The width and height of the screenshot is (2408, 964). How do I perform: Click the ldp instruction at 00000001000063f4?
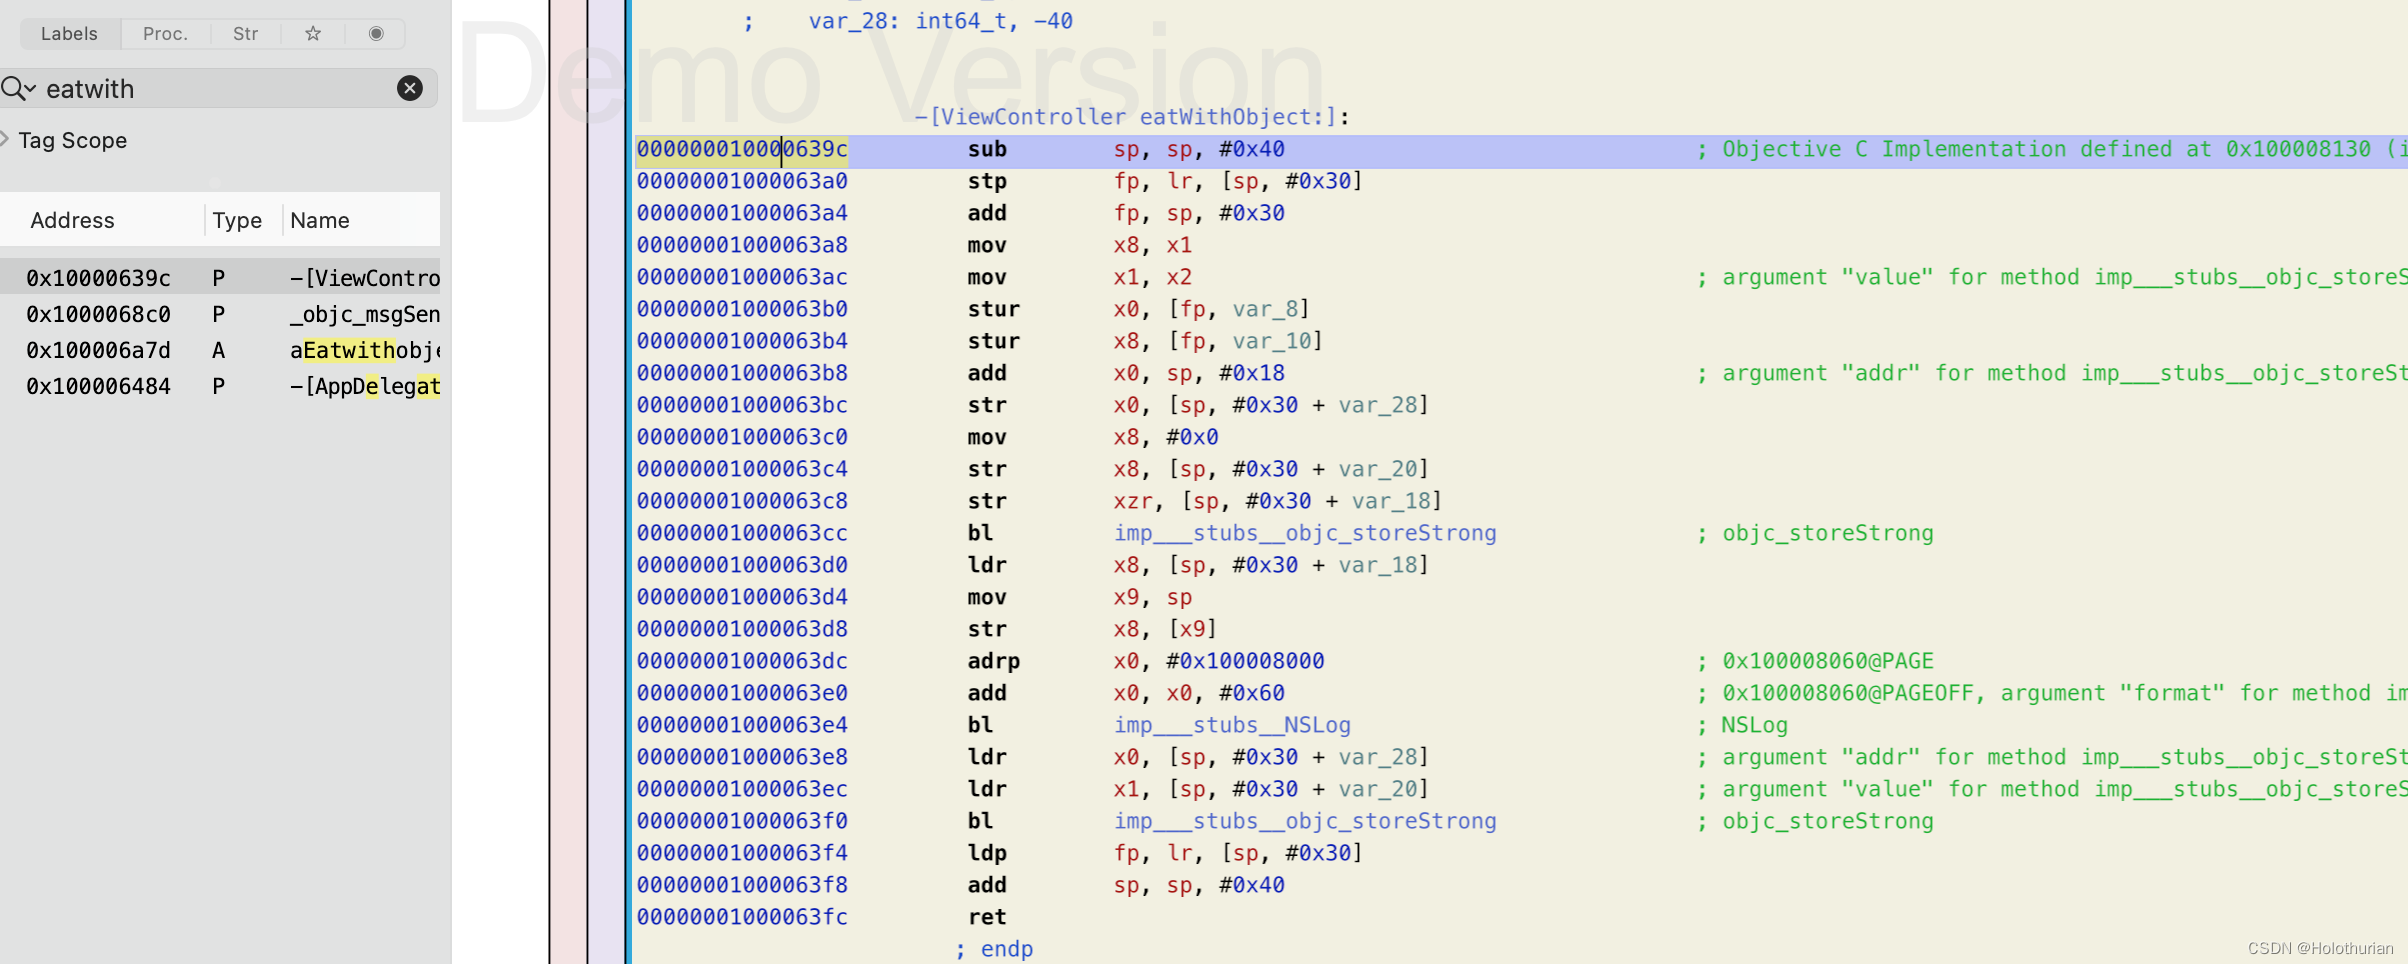[x=987, y=853]
